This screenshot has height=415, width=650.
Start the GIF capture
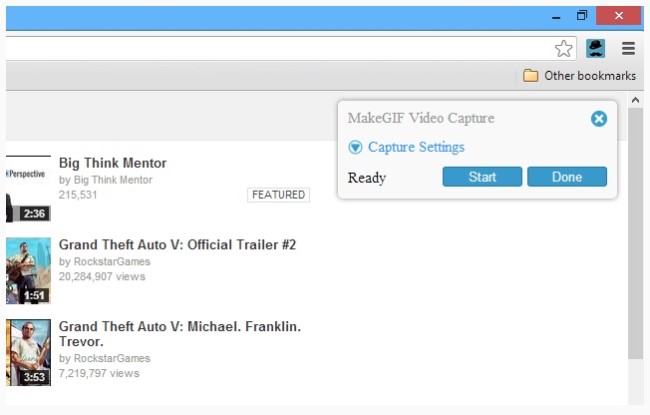482,177
